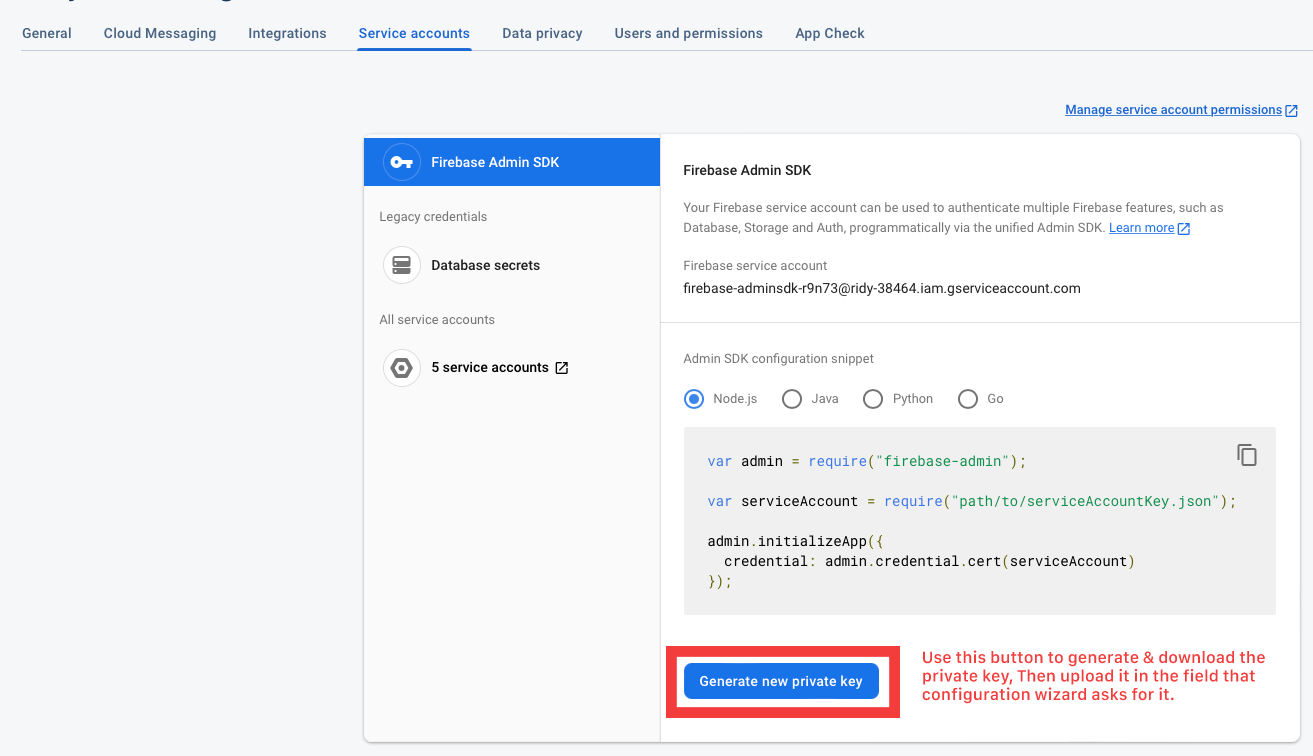The image size is (1313, 756).
Task: Click the require("firebase-admin") code line
Action: 867,461
